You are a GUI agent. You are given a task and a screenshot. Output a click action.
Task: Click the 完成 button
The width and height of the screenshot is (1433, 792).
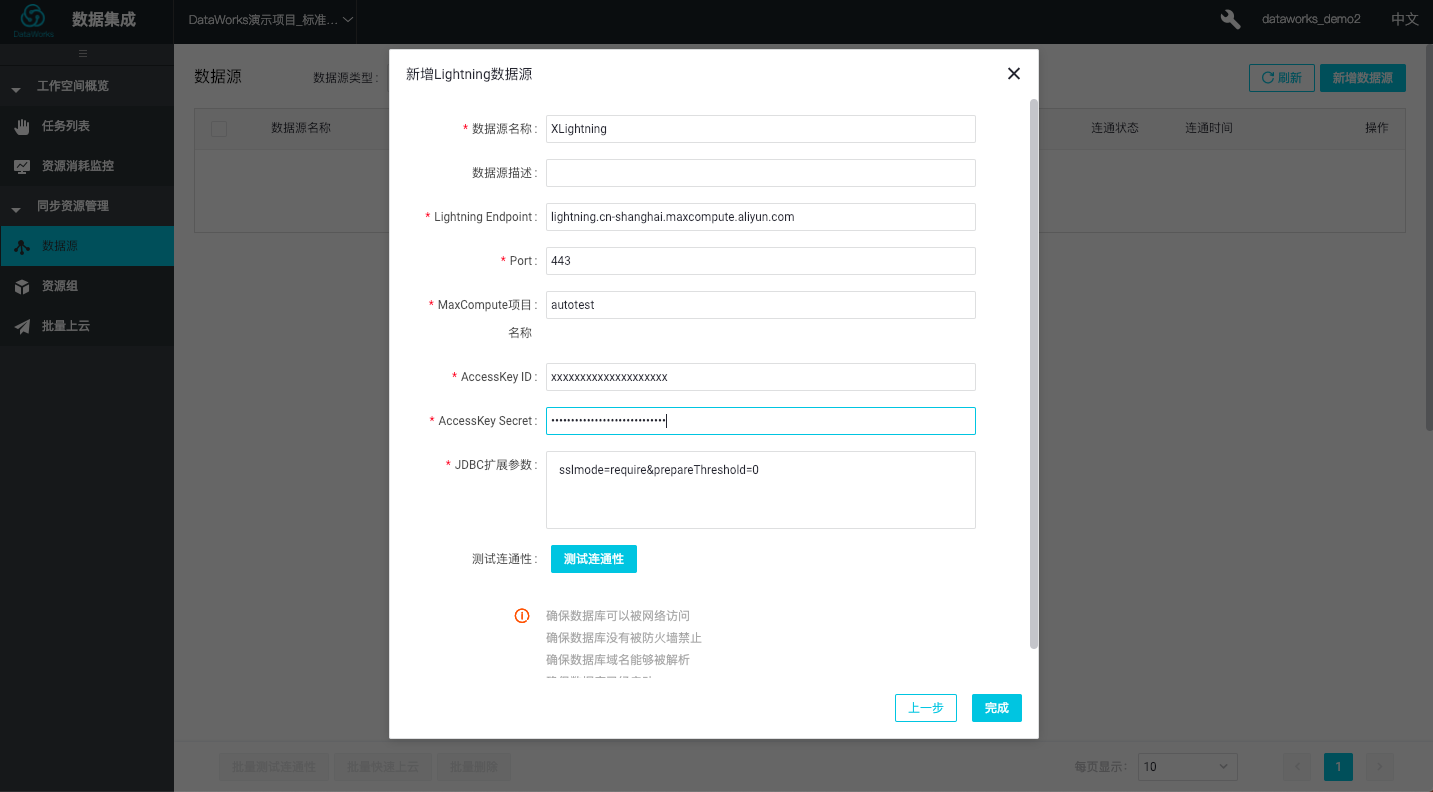997,708
